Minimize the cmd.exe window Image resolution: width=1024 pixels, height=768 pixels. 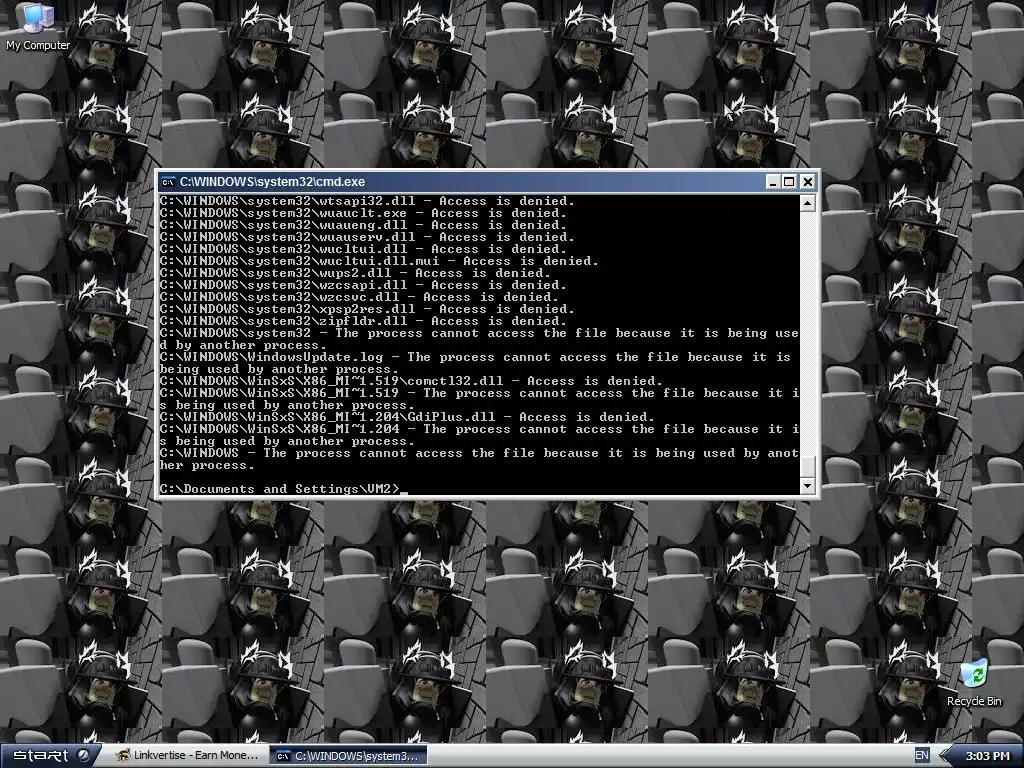pyautogui.click(x=773, y=182)
